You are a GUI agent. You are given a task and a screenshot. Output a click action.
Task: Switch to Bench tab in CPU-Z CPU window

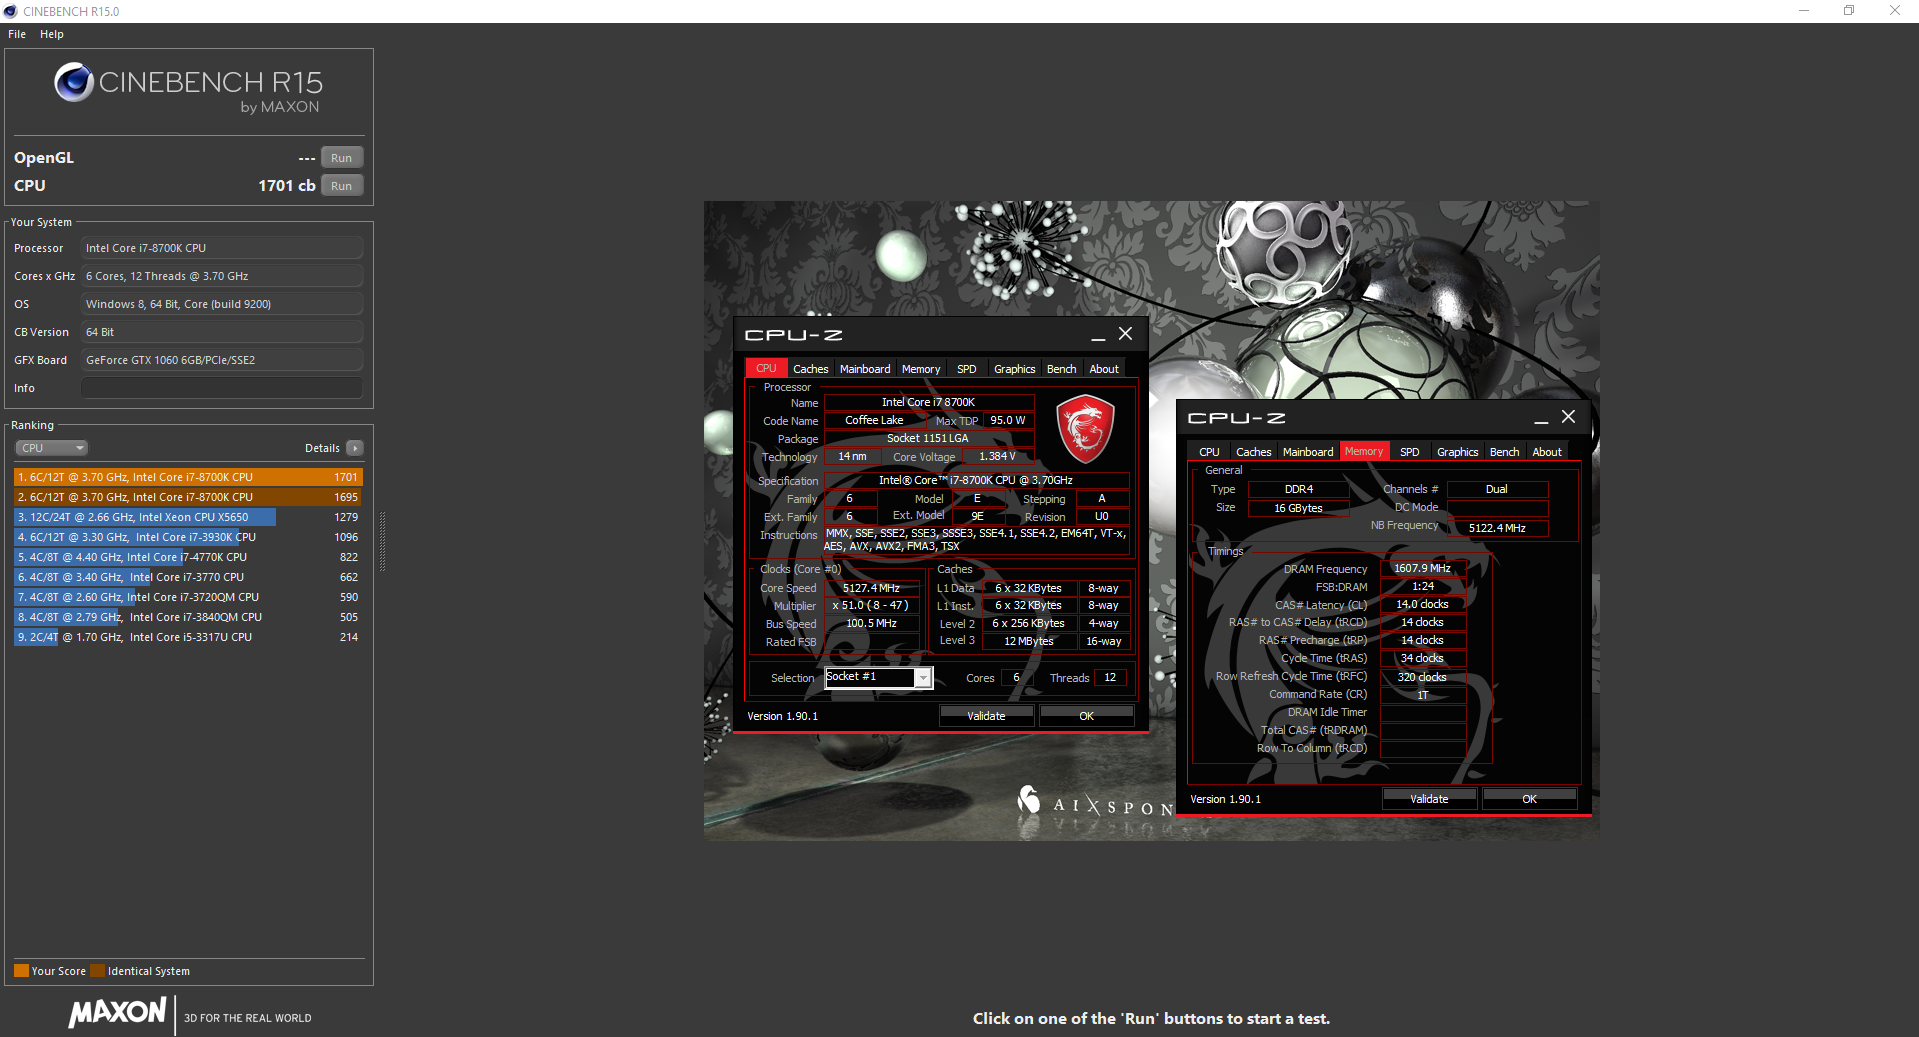(1061, 369)
